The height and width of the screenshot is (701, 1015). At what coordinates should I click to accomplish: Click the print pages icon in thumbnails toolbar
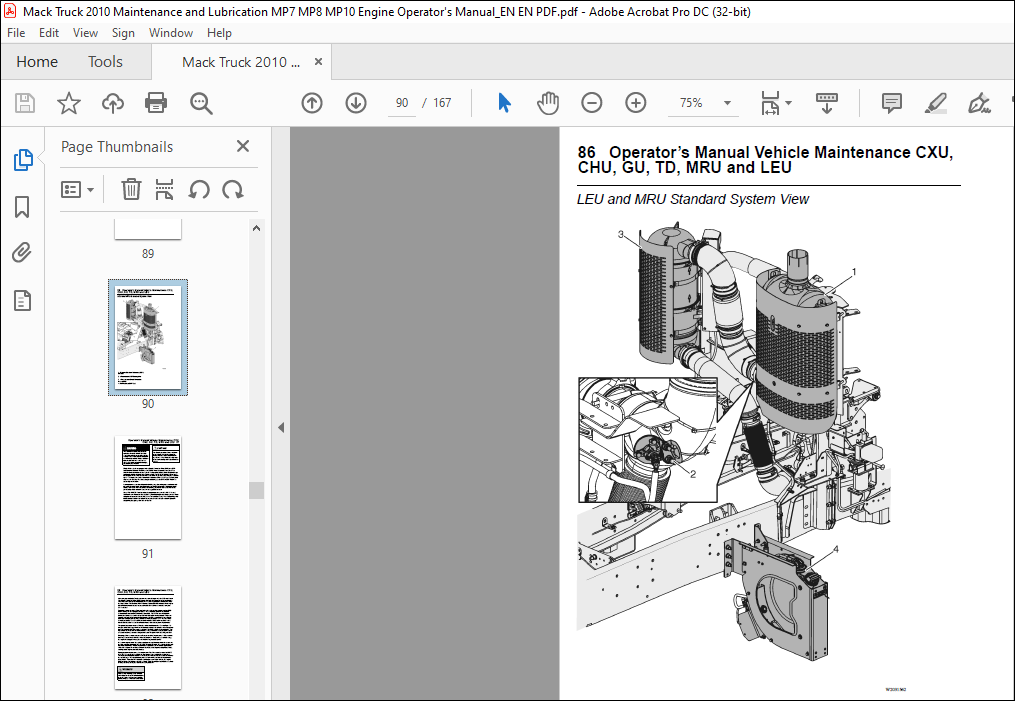[164, 190]
